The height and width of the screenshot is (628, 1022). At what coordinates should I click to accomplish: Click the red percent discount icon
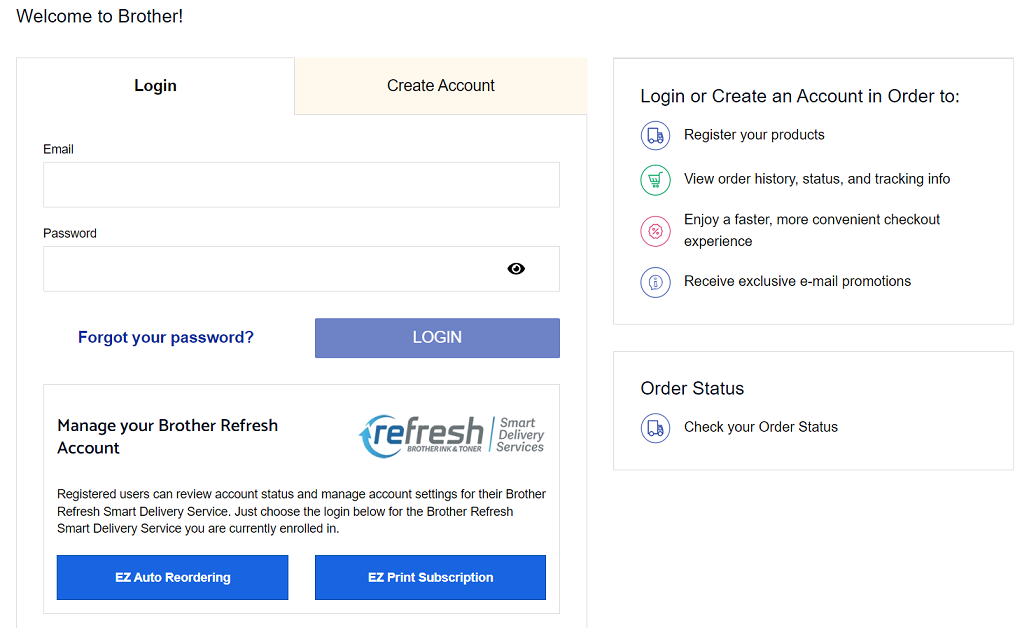point(655,231)
